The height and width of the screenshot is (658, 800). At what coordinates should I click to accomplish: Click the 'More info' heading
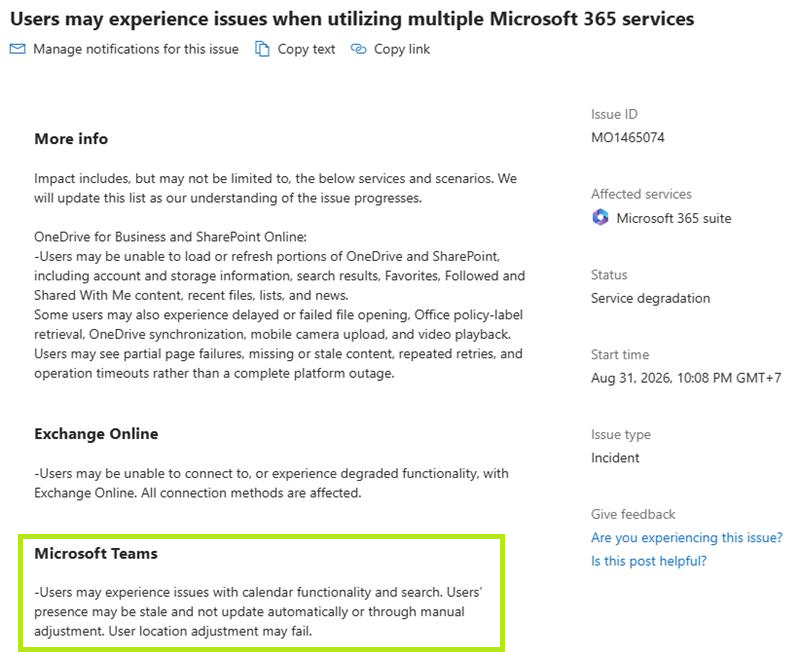(71, 139)
